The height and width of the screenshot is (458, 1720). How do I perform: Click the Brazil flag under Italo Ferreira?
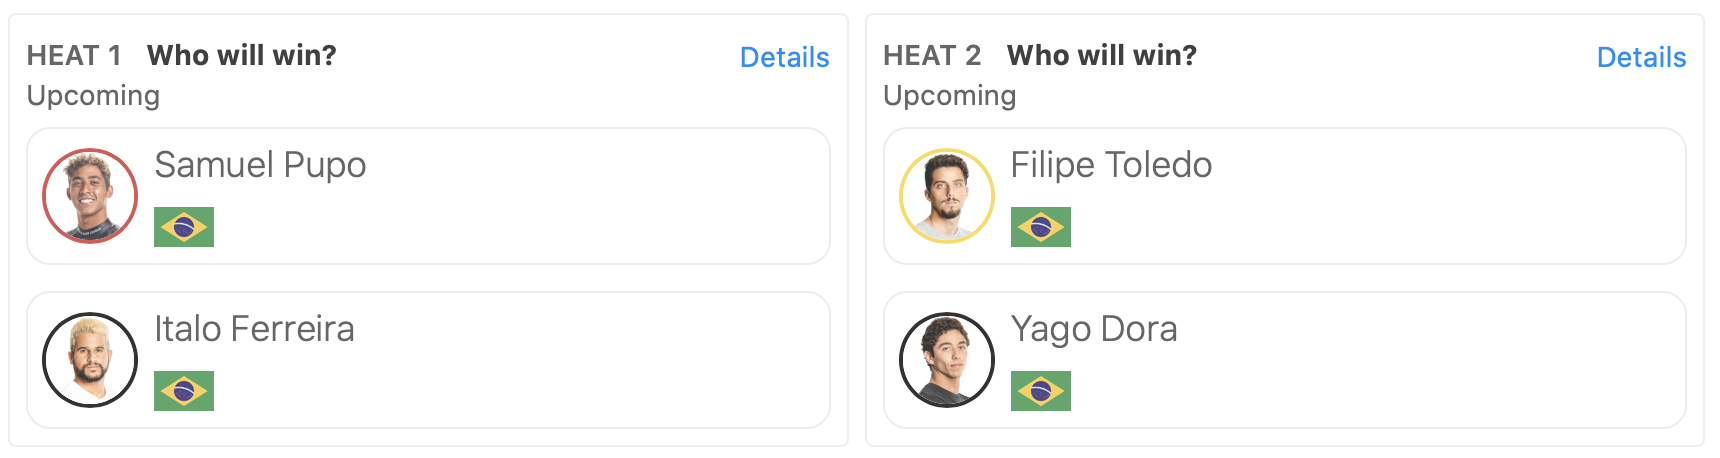coord(184,391)
